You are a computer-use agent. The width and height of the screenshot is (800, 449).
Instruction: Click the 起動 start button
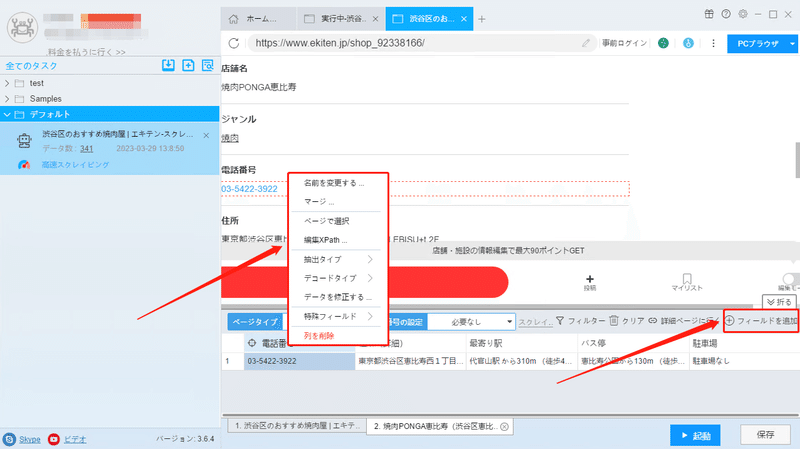click(x=695, y=435)
